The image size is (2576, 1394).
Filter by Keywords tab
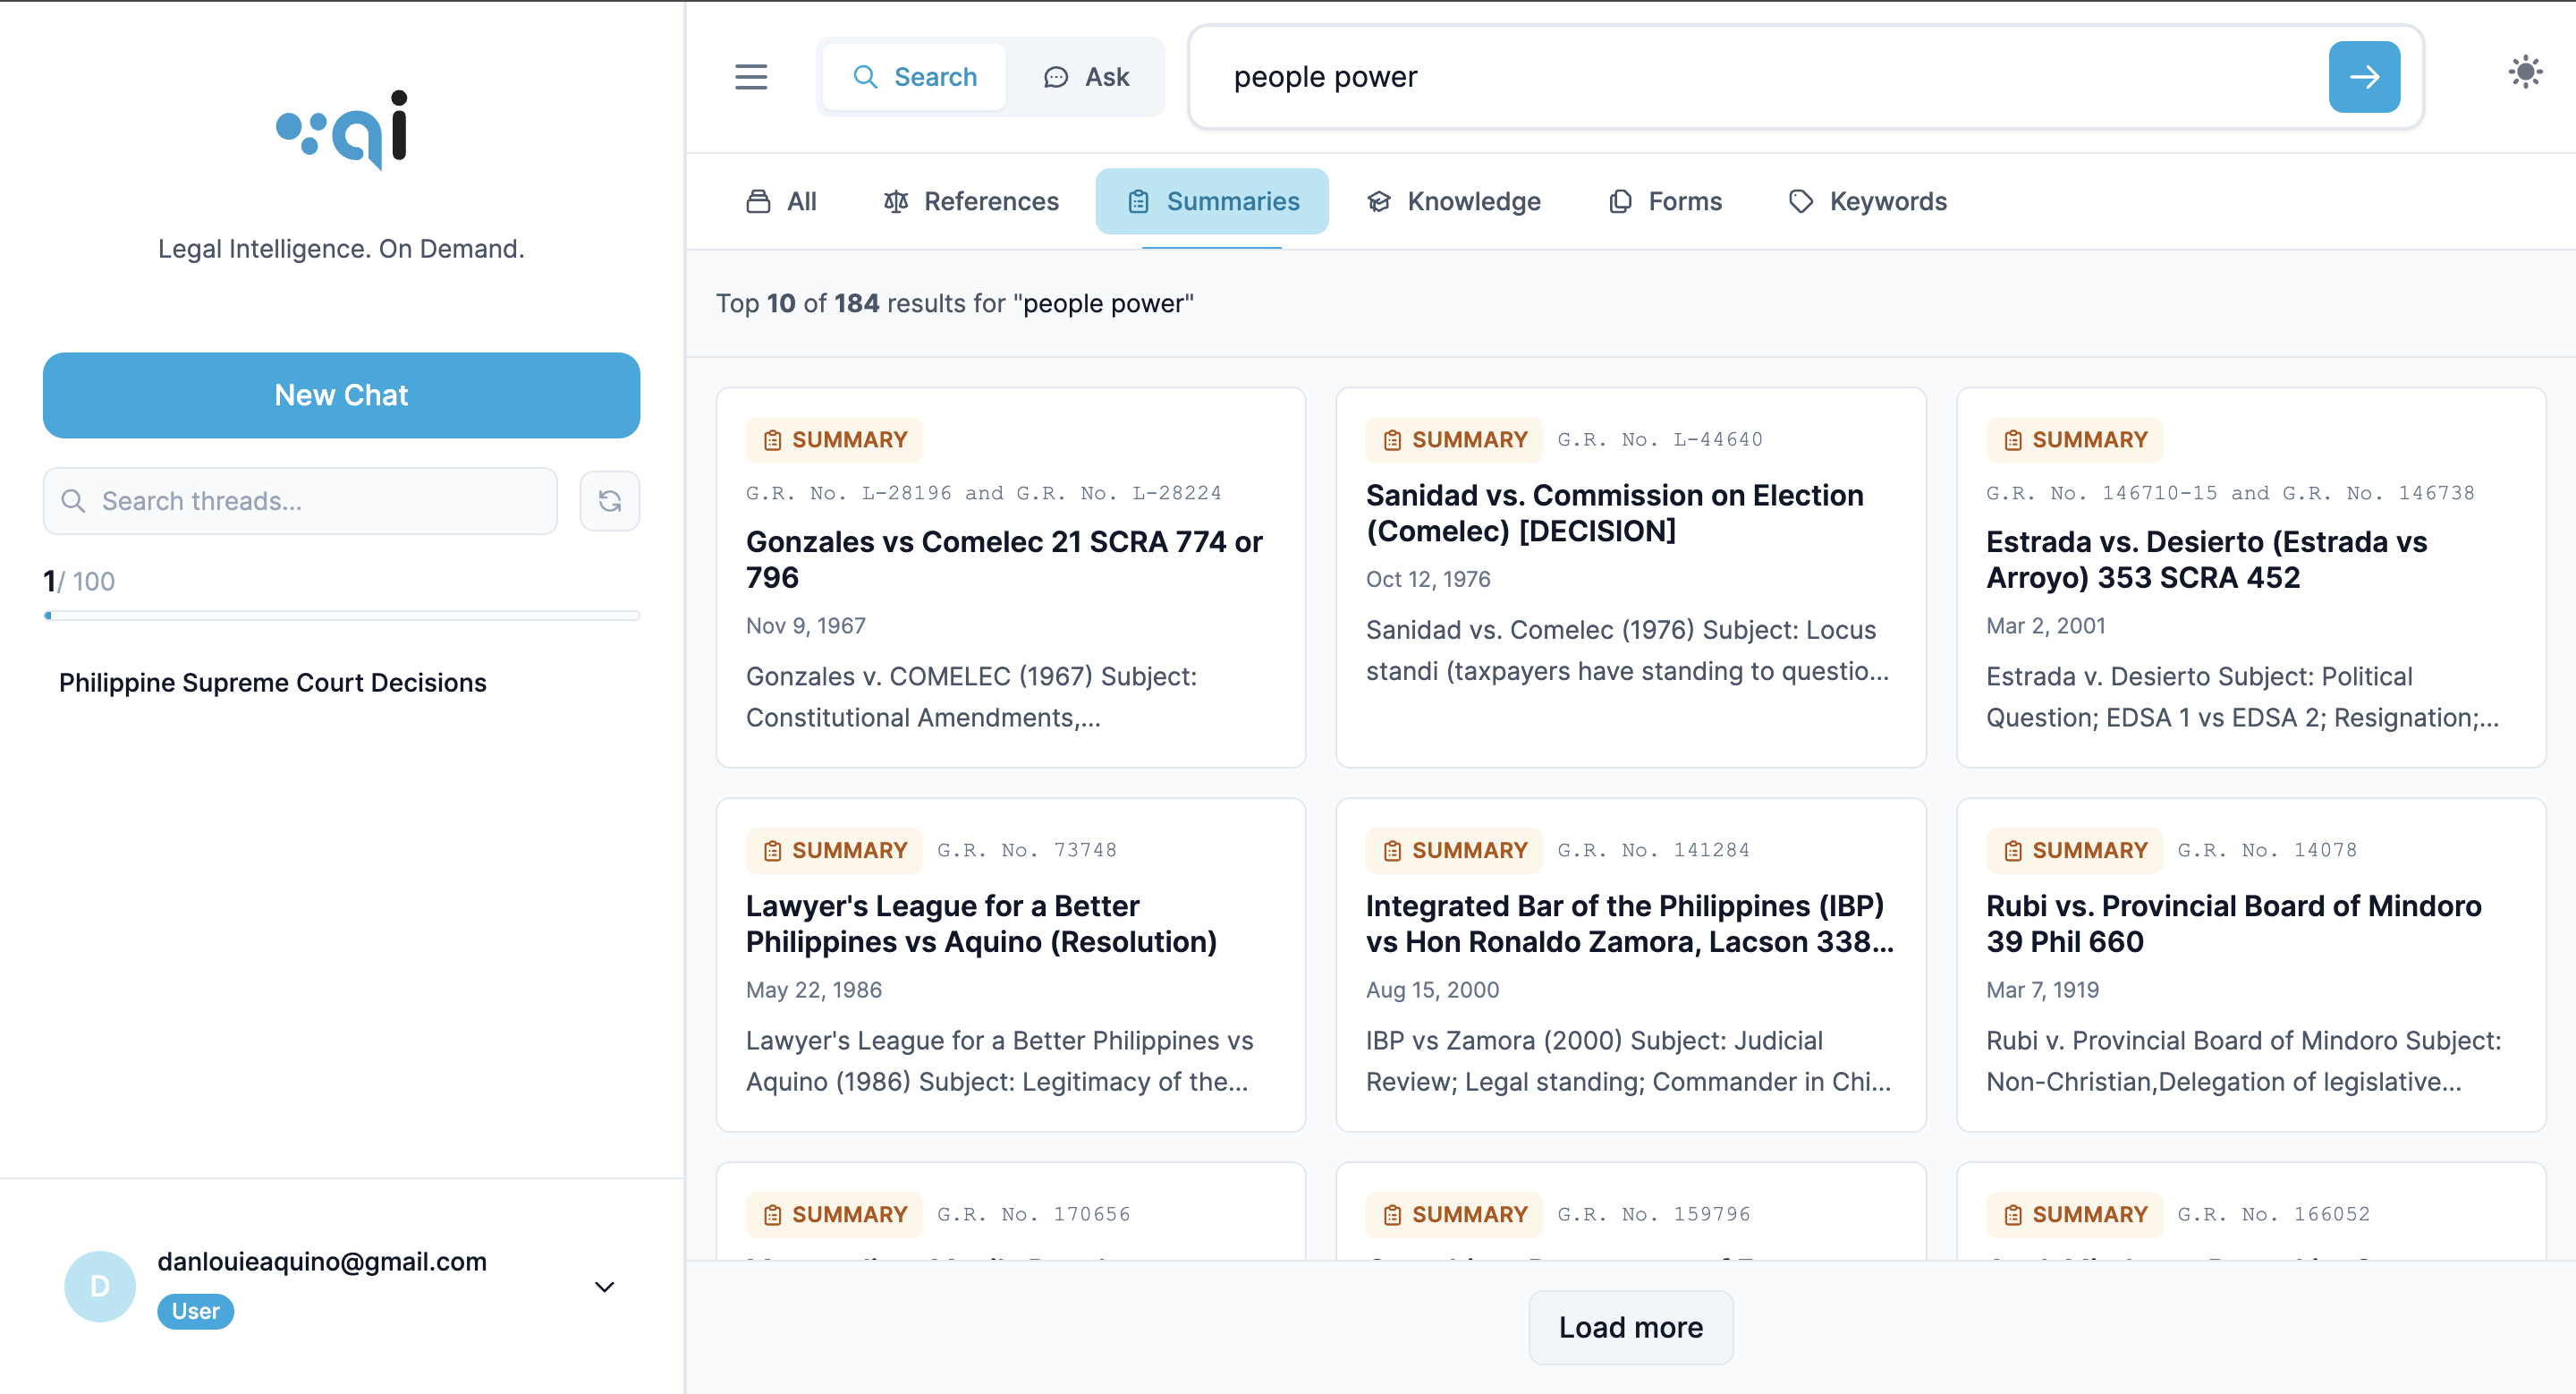click(x=1867, y=201)
